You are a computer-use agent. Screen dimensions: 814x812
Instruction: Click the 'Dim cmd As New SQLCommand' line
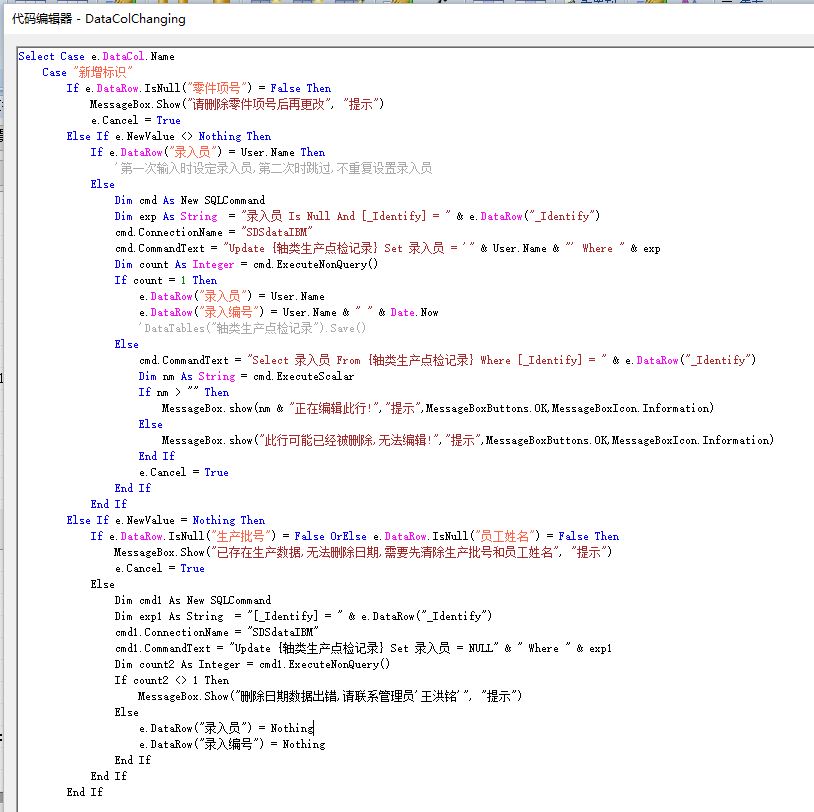click(x=189, y=200)
